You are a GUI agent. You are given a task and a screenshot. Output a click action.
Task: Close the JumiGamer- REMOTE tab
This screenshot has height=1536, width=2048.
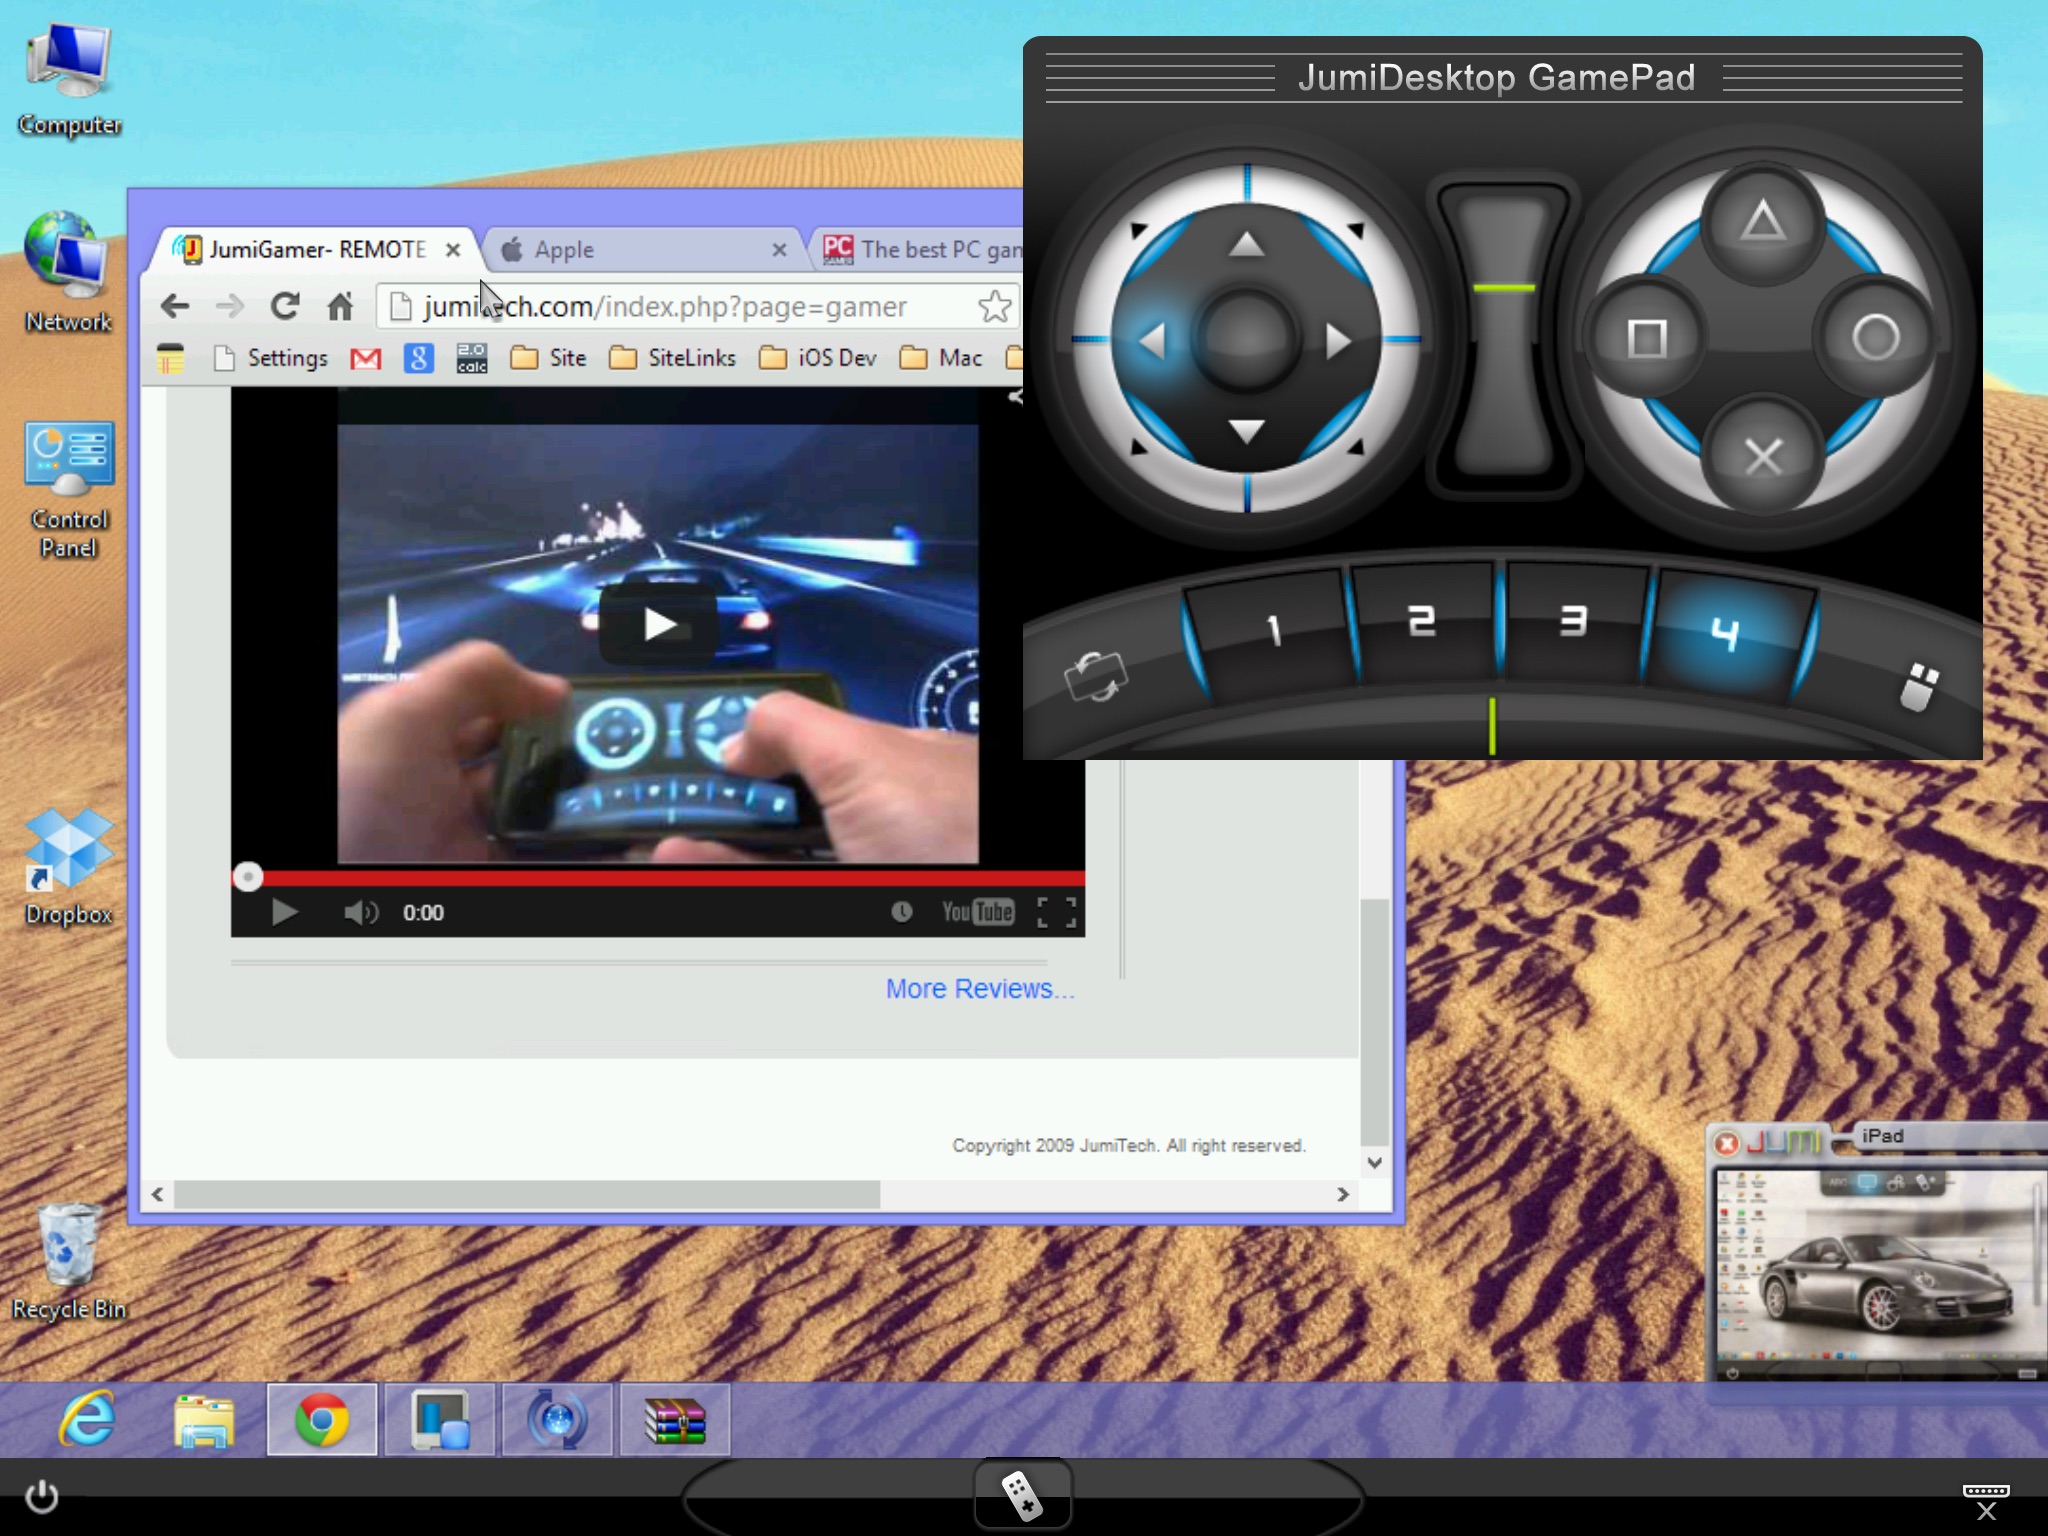pos(453,249)
